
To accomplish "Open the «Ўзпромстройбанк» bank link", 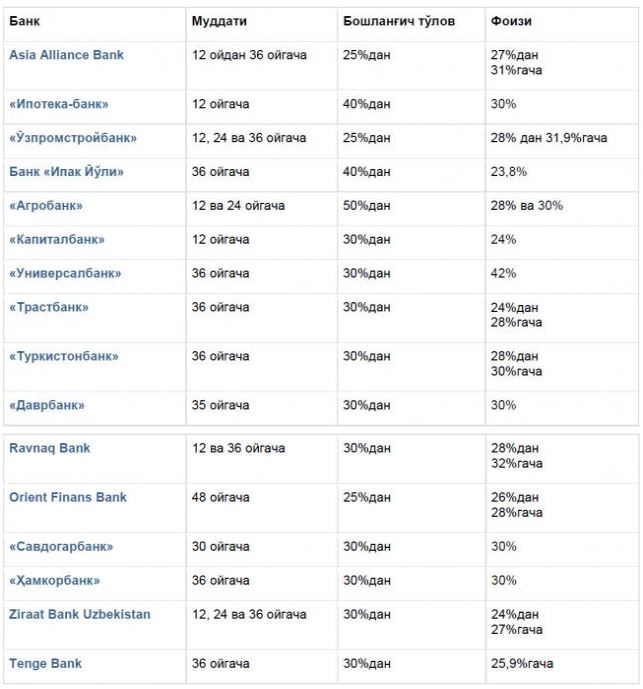I will point(73,138).
